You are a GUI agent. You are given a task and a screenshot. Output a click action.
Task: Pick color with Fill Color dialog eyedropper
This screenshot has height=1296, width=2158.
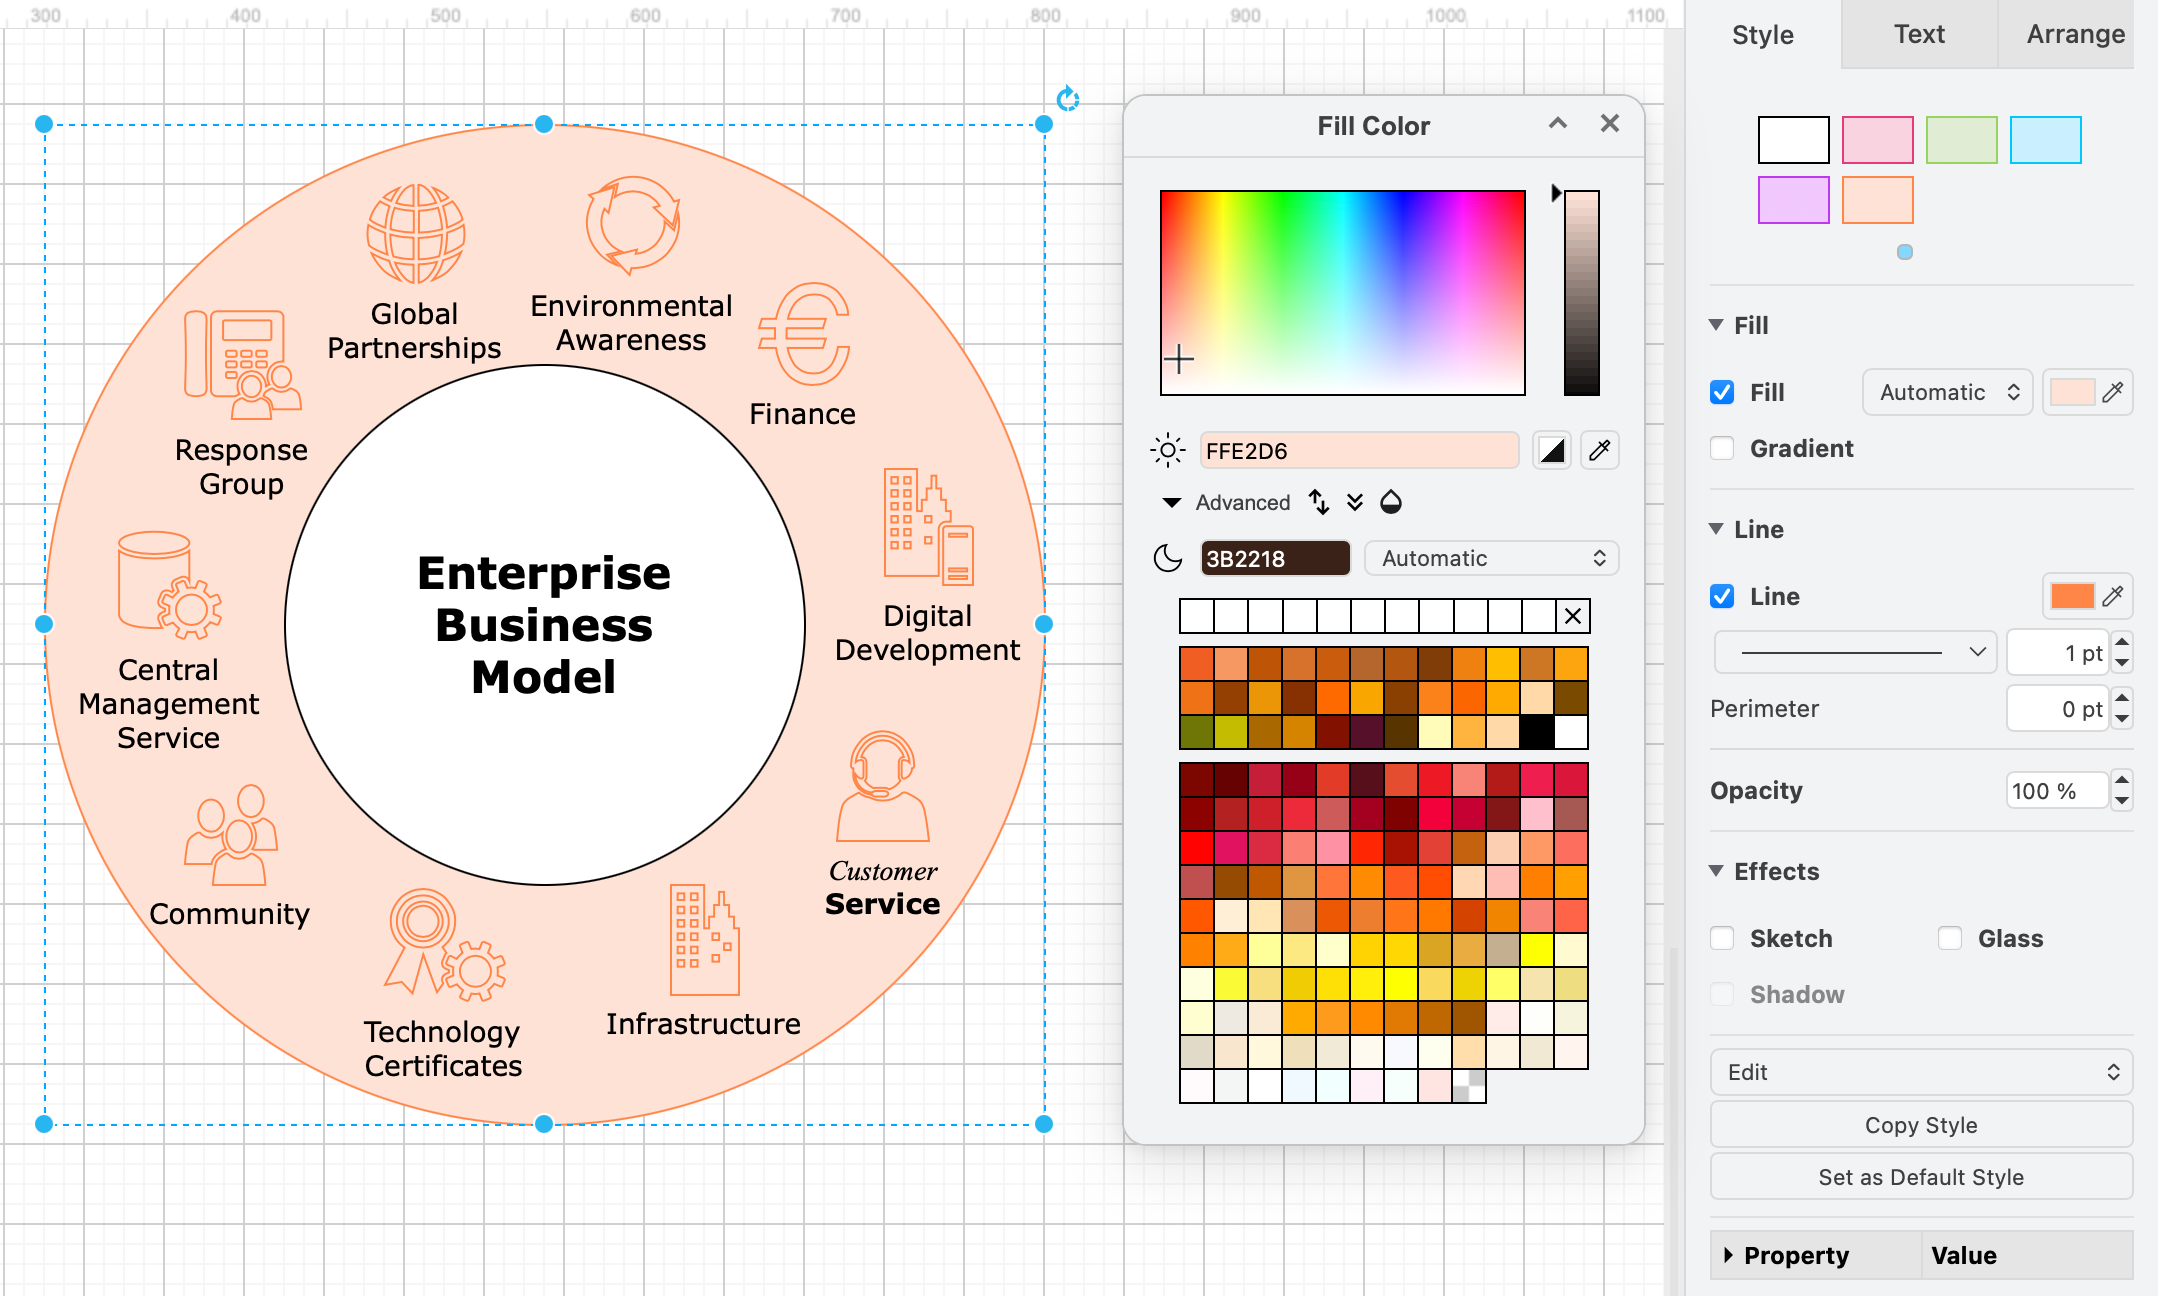[x=1600, y=451]
